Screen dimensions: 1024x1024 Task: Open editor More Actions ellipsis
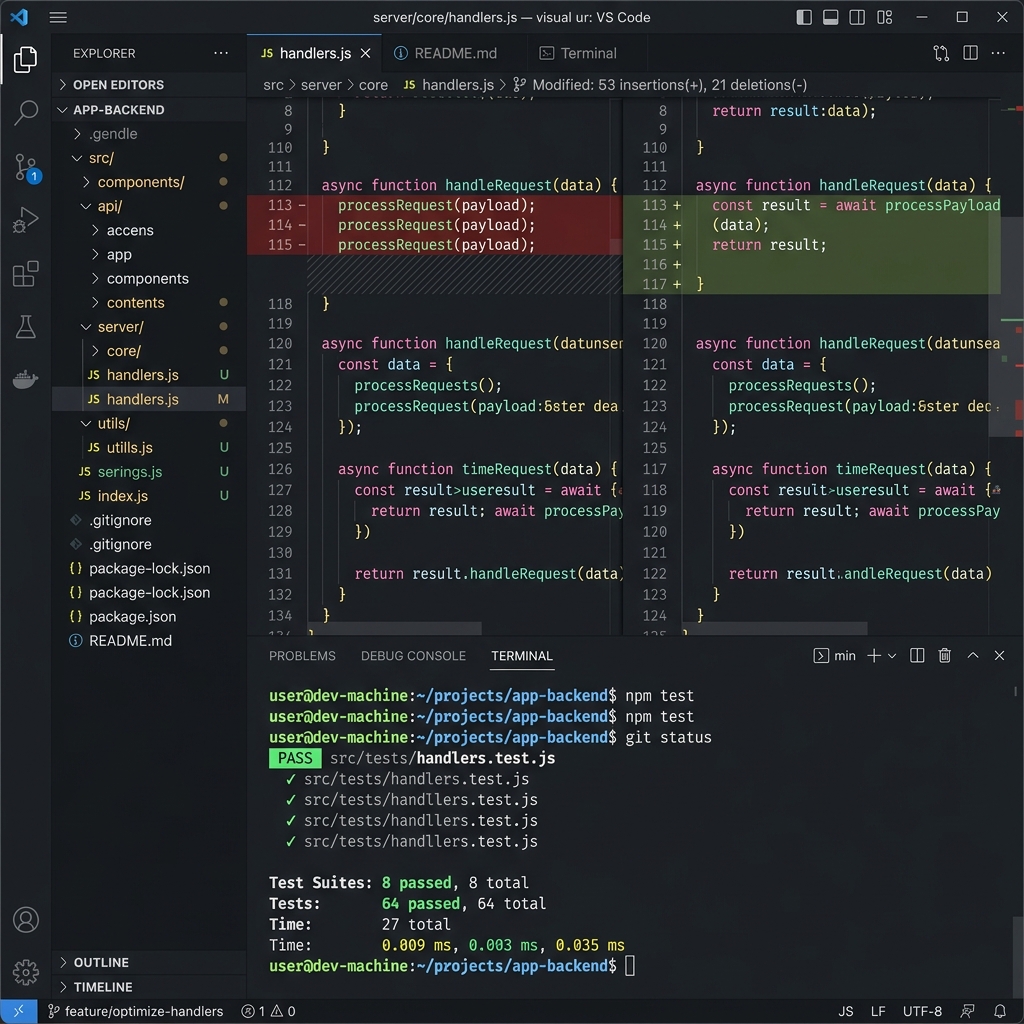[x=998, y=53]
